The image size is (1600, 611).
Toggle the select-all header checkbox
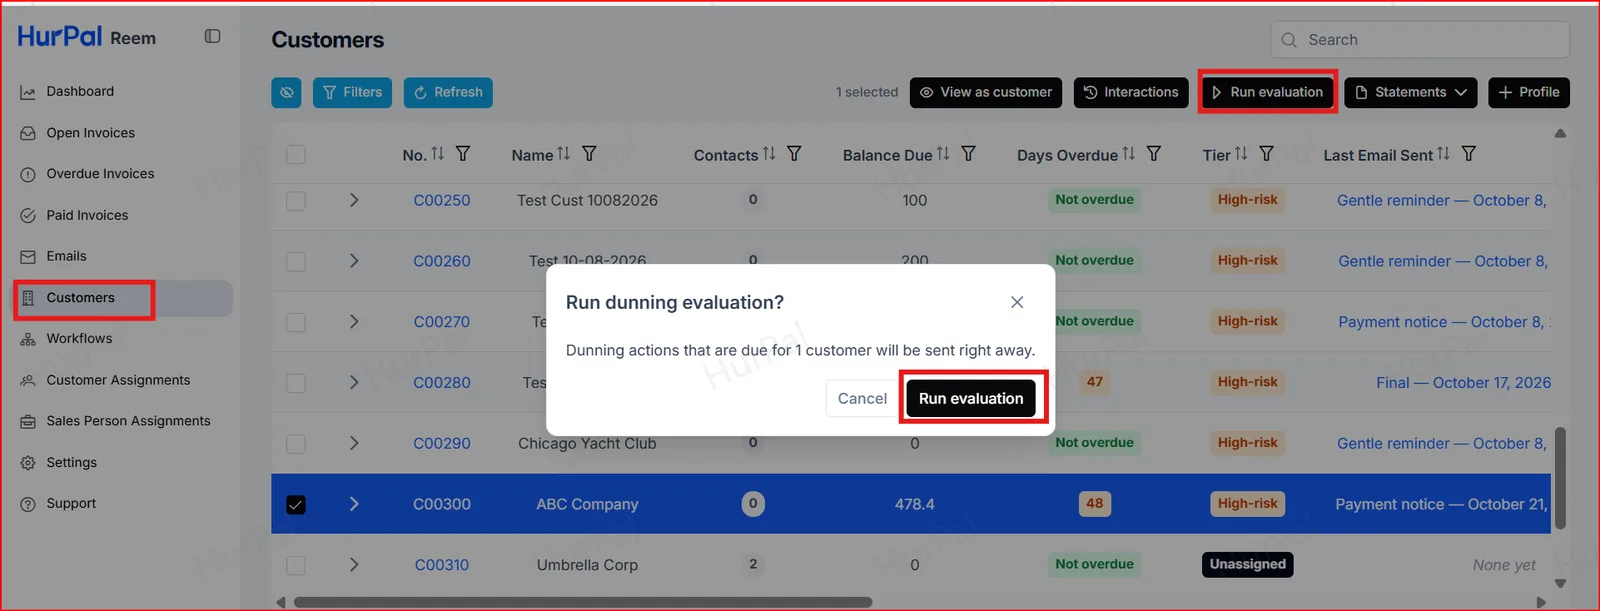tap(296, 154)
